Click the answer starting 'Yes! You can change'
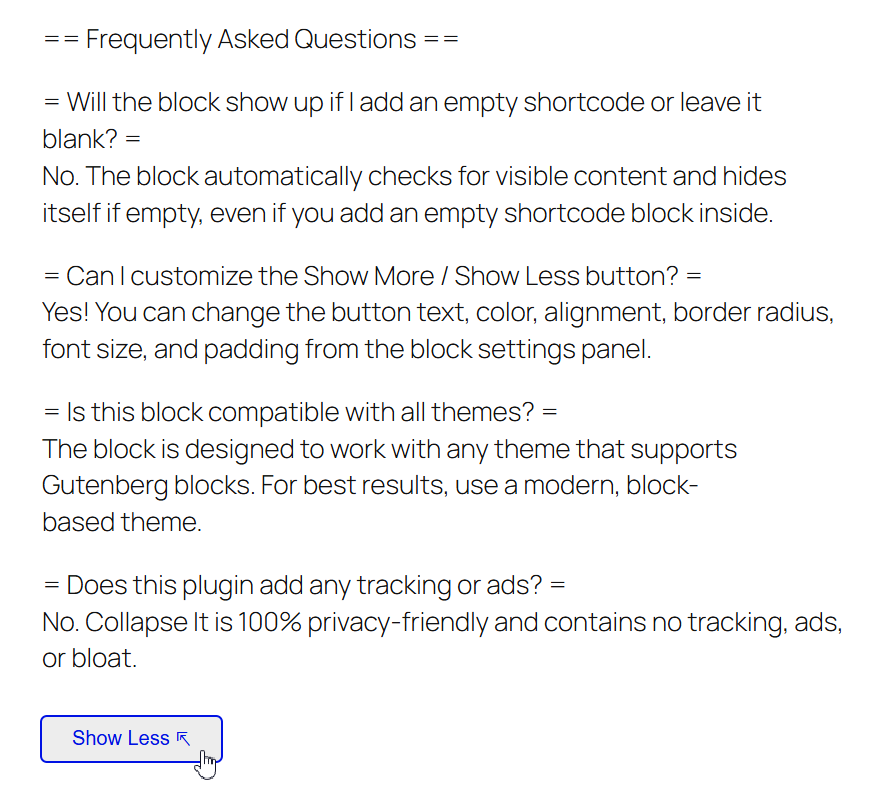Image resolution: width=884 pixels, height=805 pixels. pyautogui.click(x=438, y=313)
